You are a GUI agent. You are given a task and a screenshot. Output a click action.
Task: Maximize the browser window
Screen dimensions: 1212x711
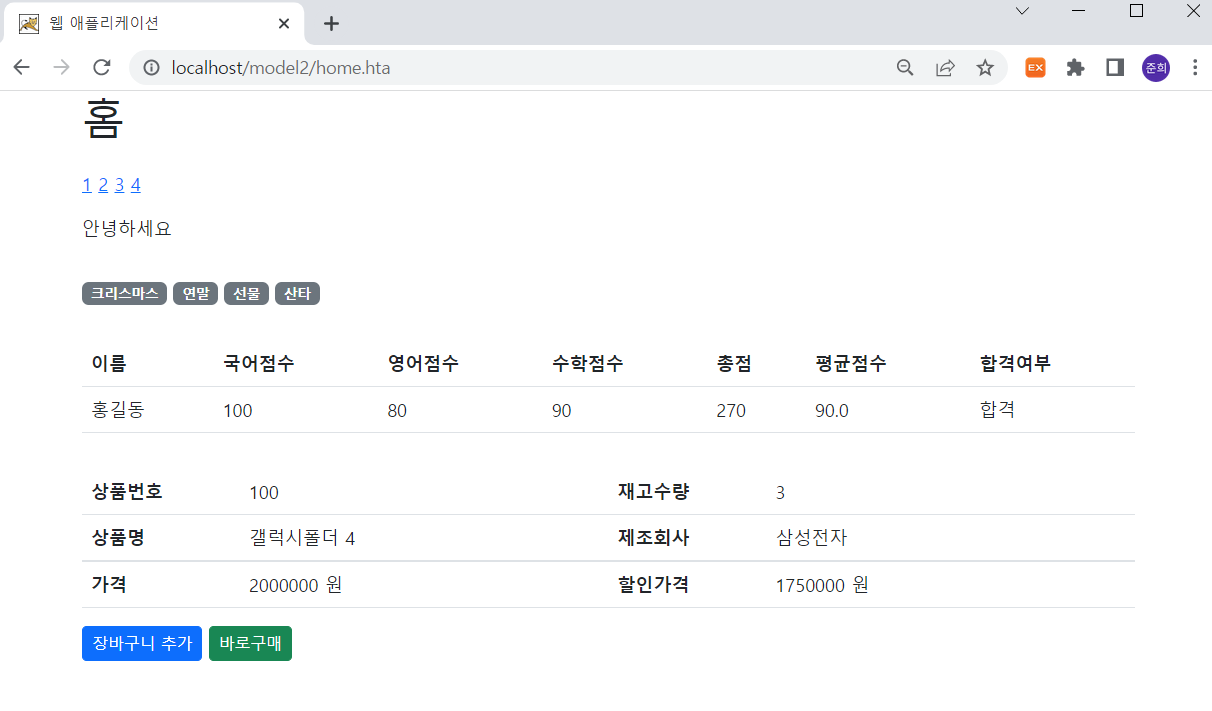1136,11
